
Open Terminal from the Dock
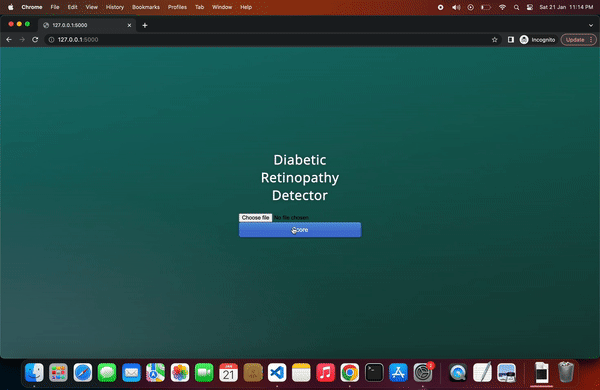374,372
